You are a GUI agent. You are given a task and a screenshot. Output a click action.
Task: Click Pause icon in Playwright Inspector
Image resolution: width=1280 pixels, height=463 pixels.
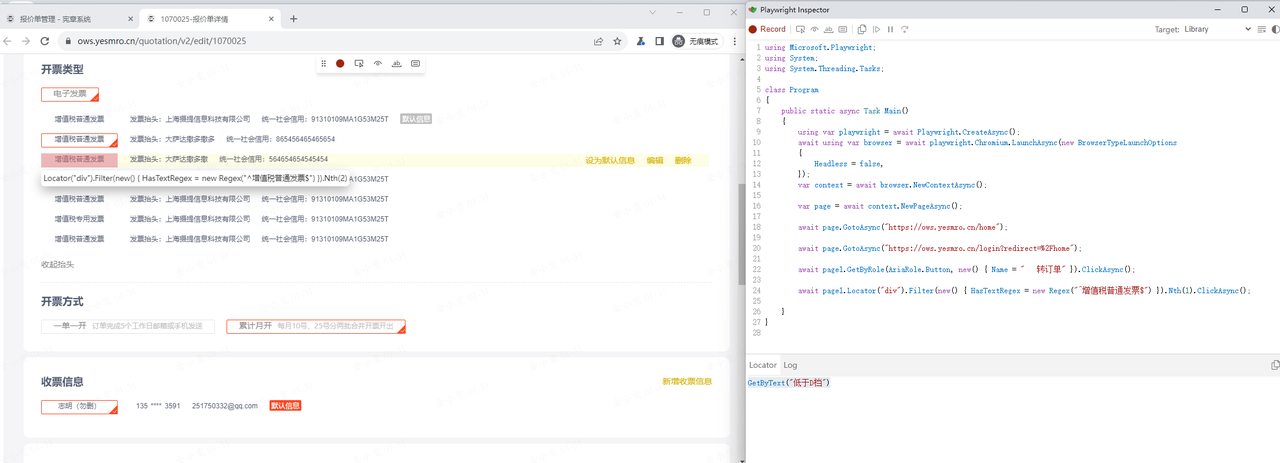[x=890, y=29]
